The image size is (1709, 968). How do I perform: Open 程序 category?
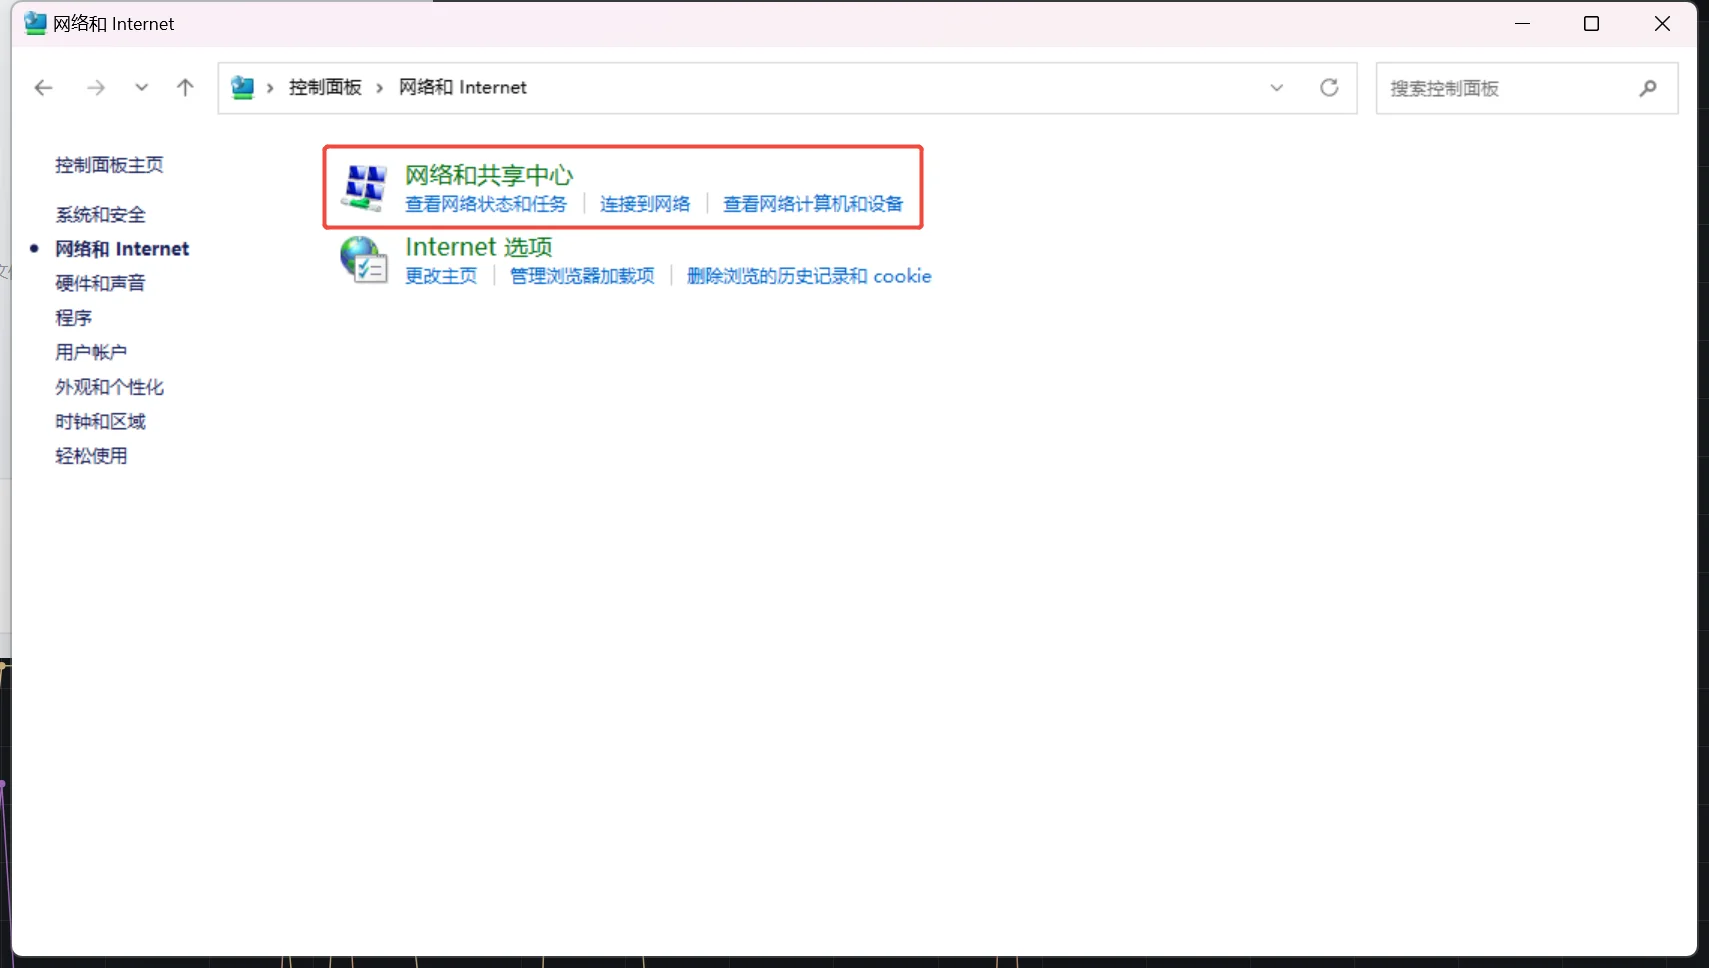[x=73, y=318]
